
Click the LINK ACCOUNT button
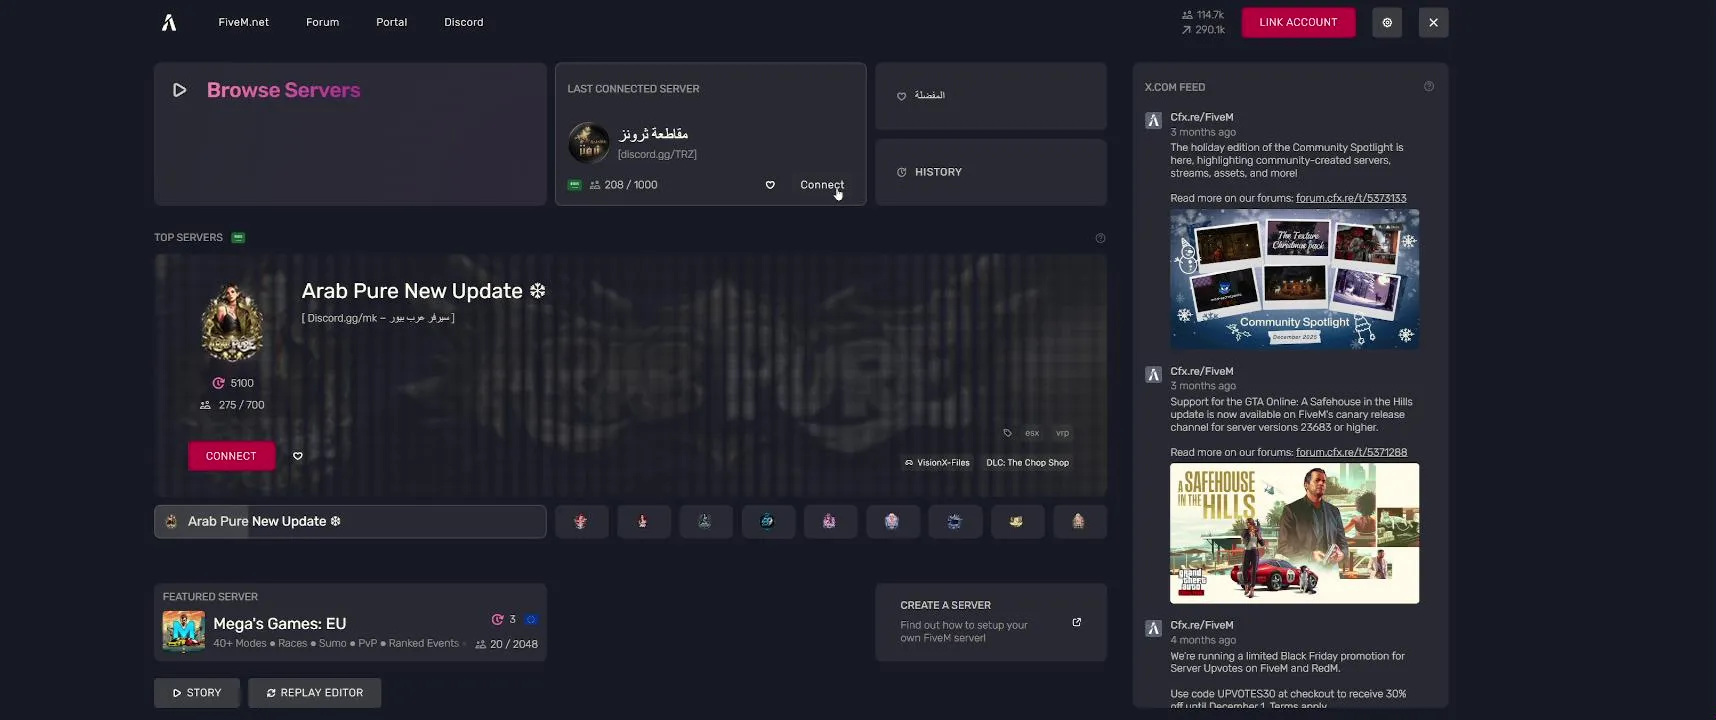tap(1298, 22)
